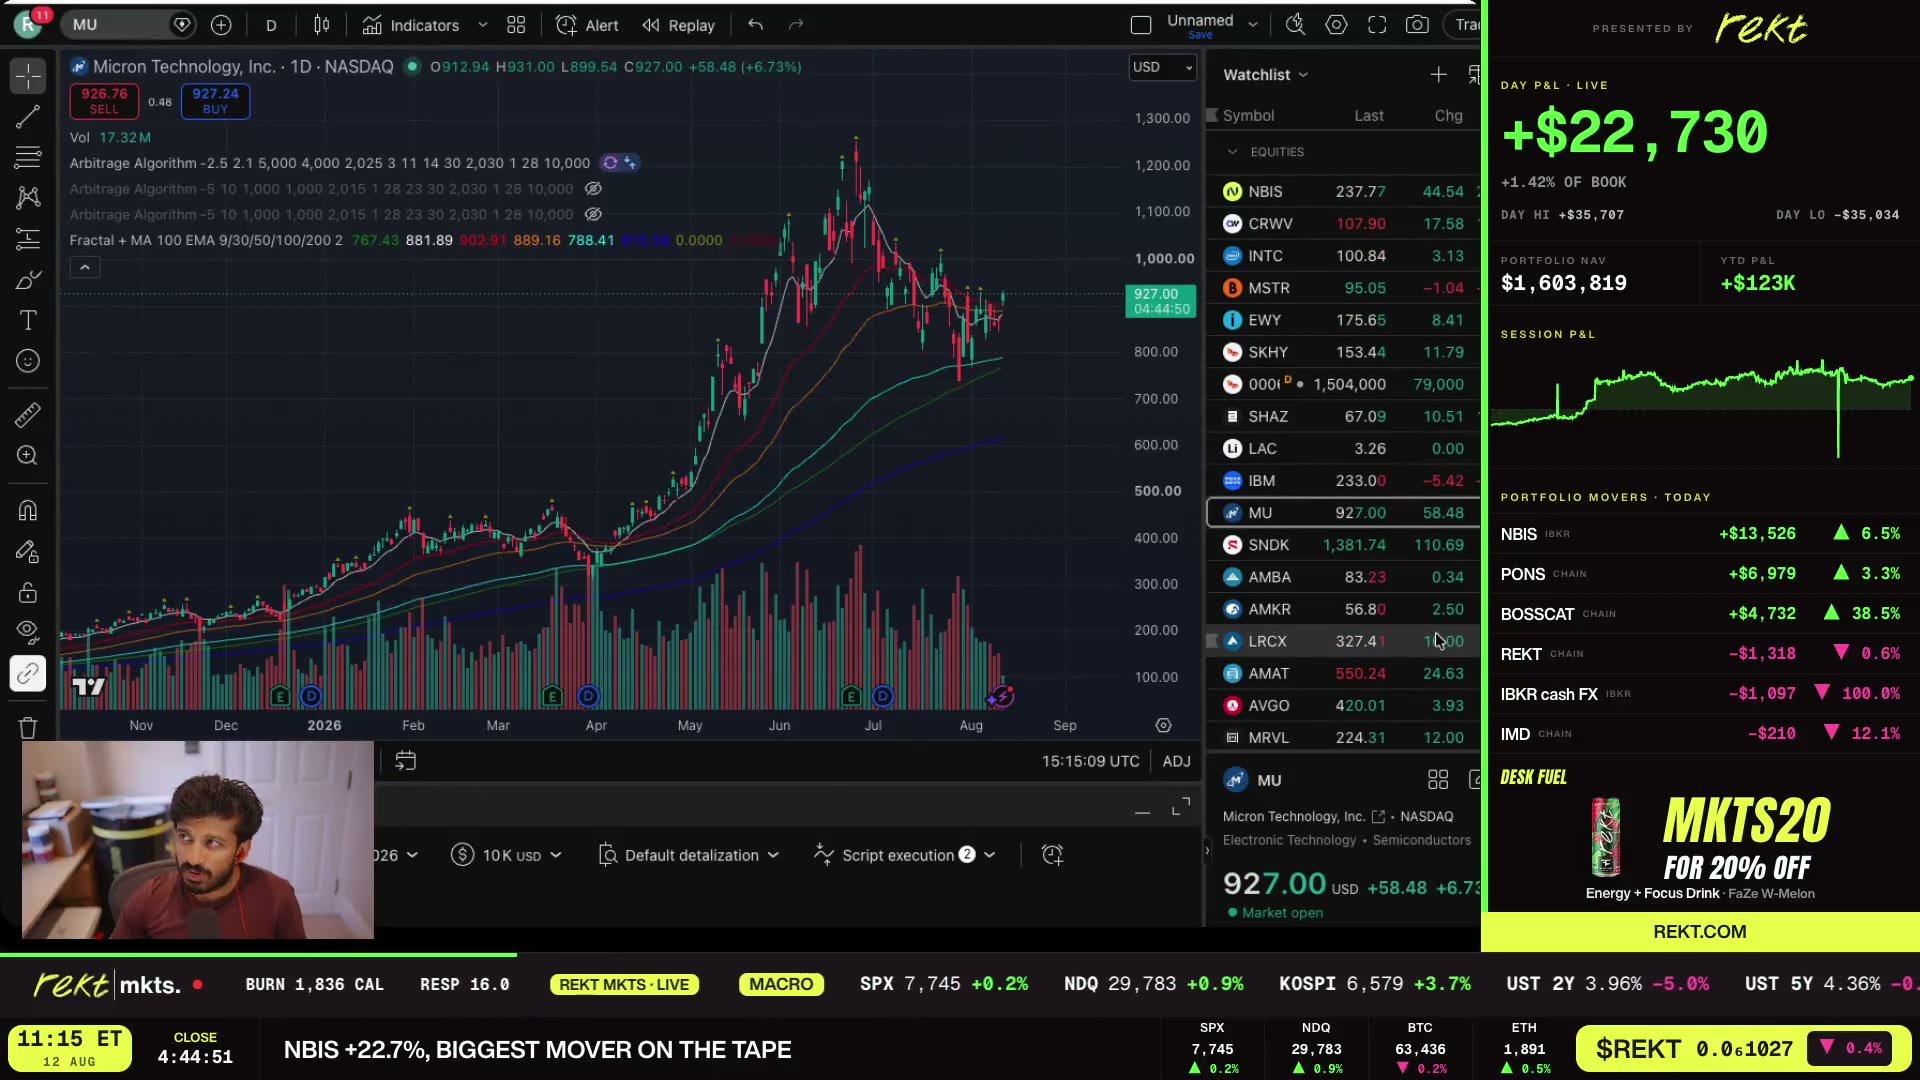Collapse the EQUITIES watchlist section
Viewport: 1920px width, 1080px height.
pyautogui.click(x=1232, y=152)
